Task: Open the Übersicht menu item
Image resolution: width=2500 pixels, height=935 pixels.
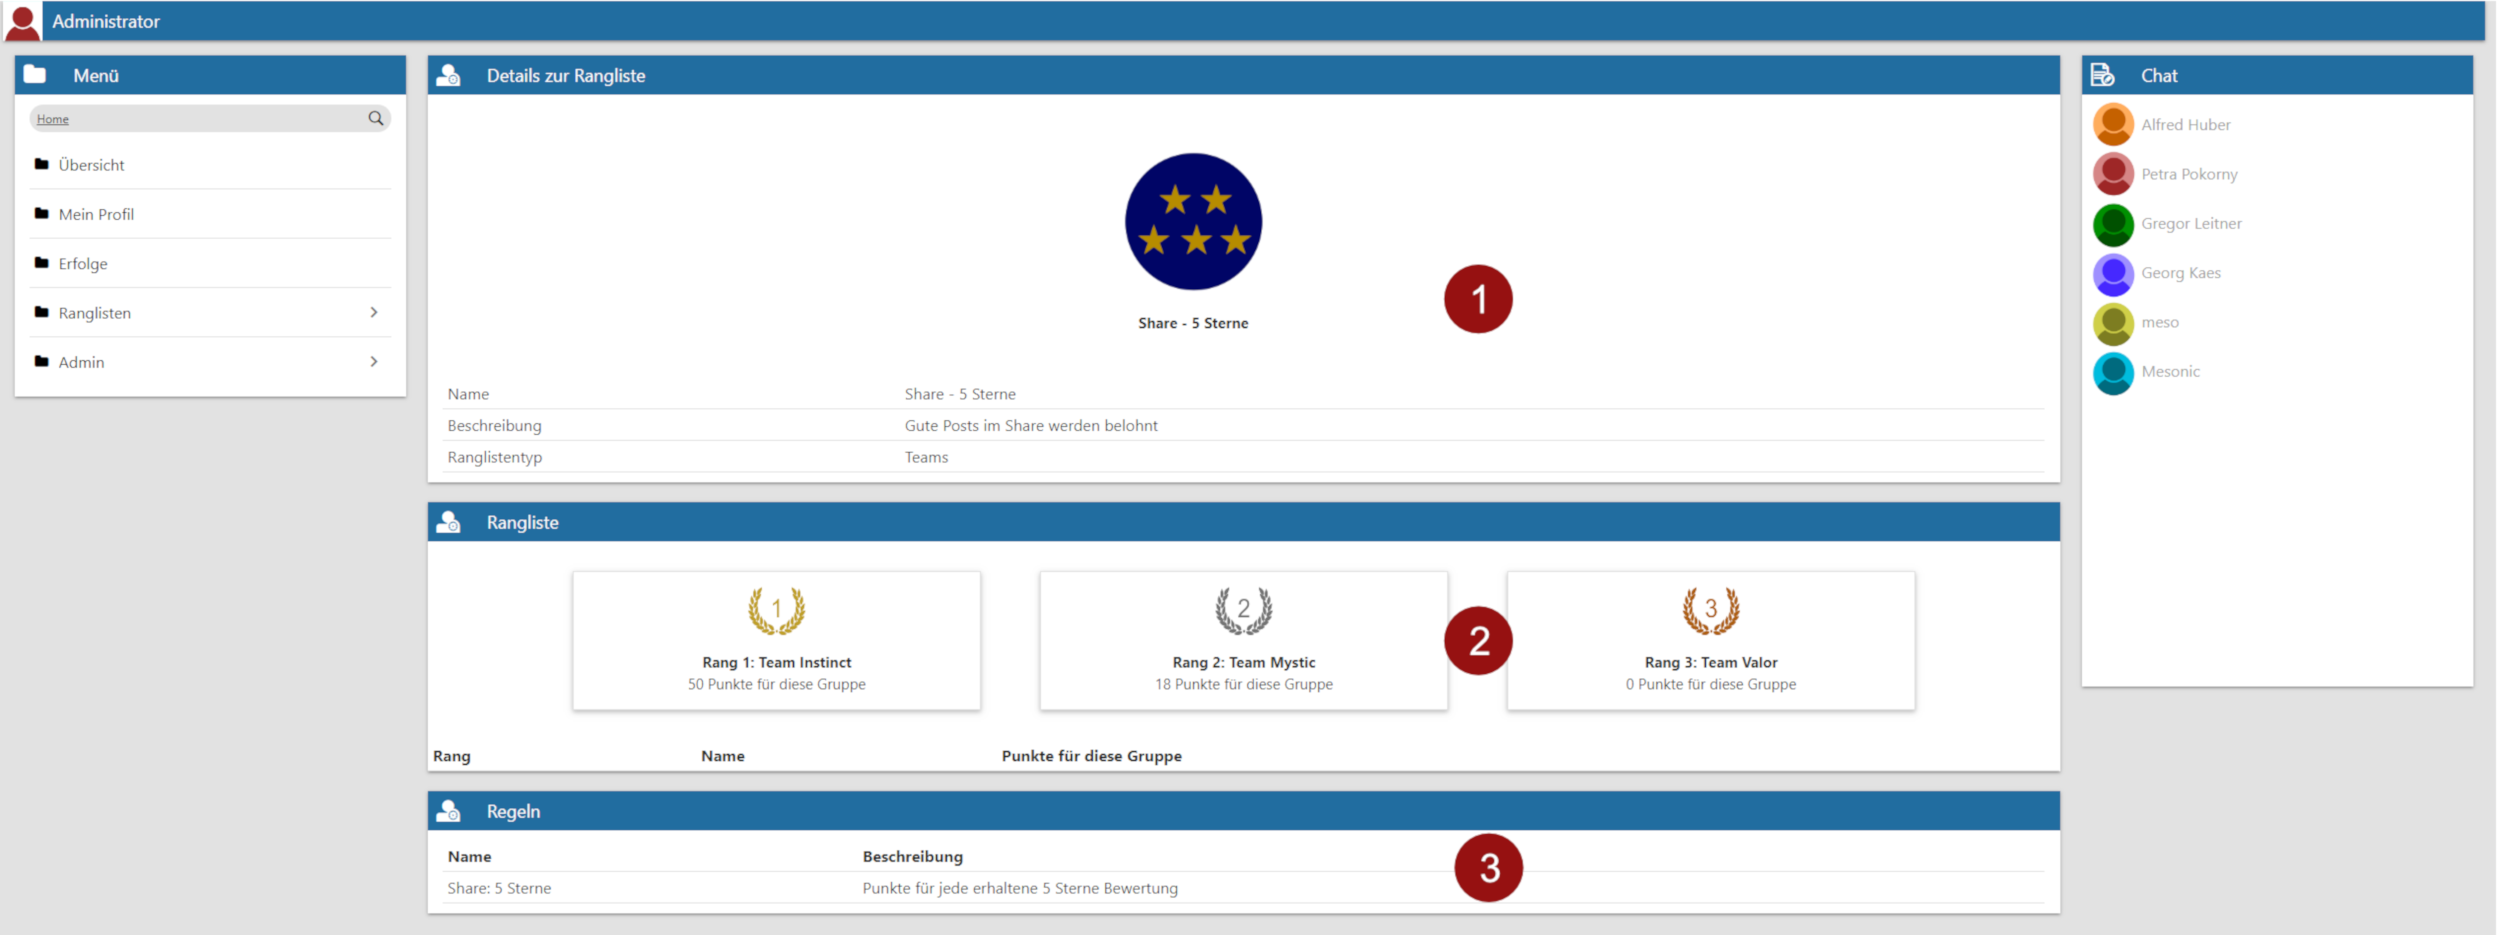Action: [210, 165]
